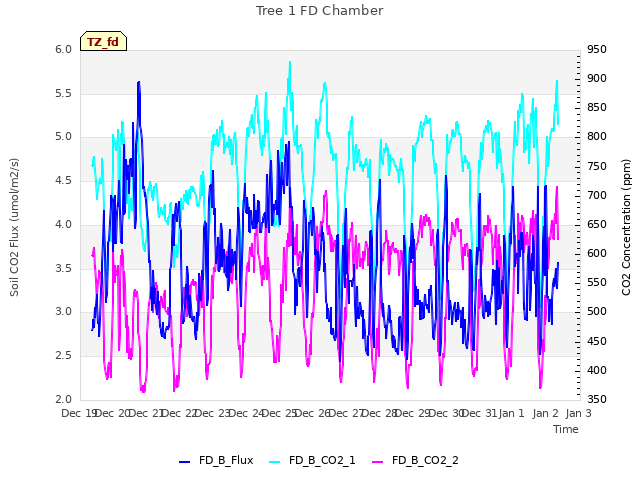Image resolution: width=640 pixels, height=480 pixels.
Task: Click the 5.5 left axis tick label
Action: click(x=63, y=93)
